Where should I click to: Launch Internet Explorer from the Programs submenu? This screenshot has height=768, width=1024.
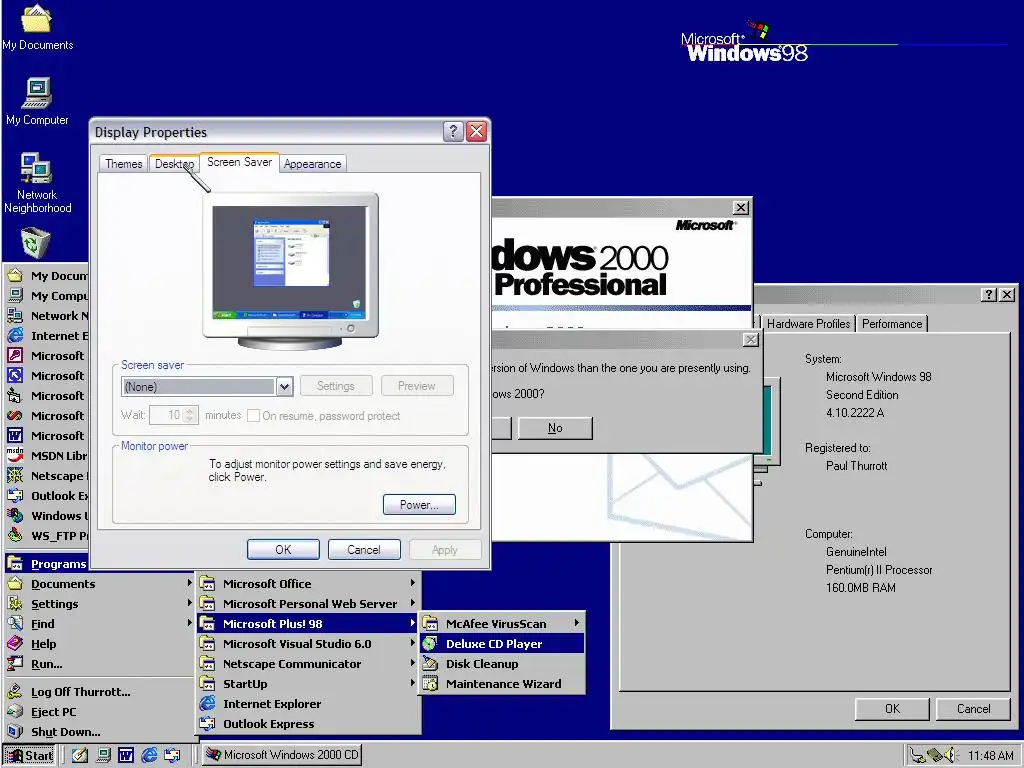[x=308, y=704]
